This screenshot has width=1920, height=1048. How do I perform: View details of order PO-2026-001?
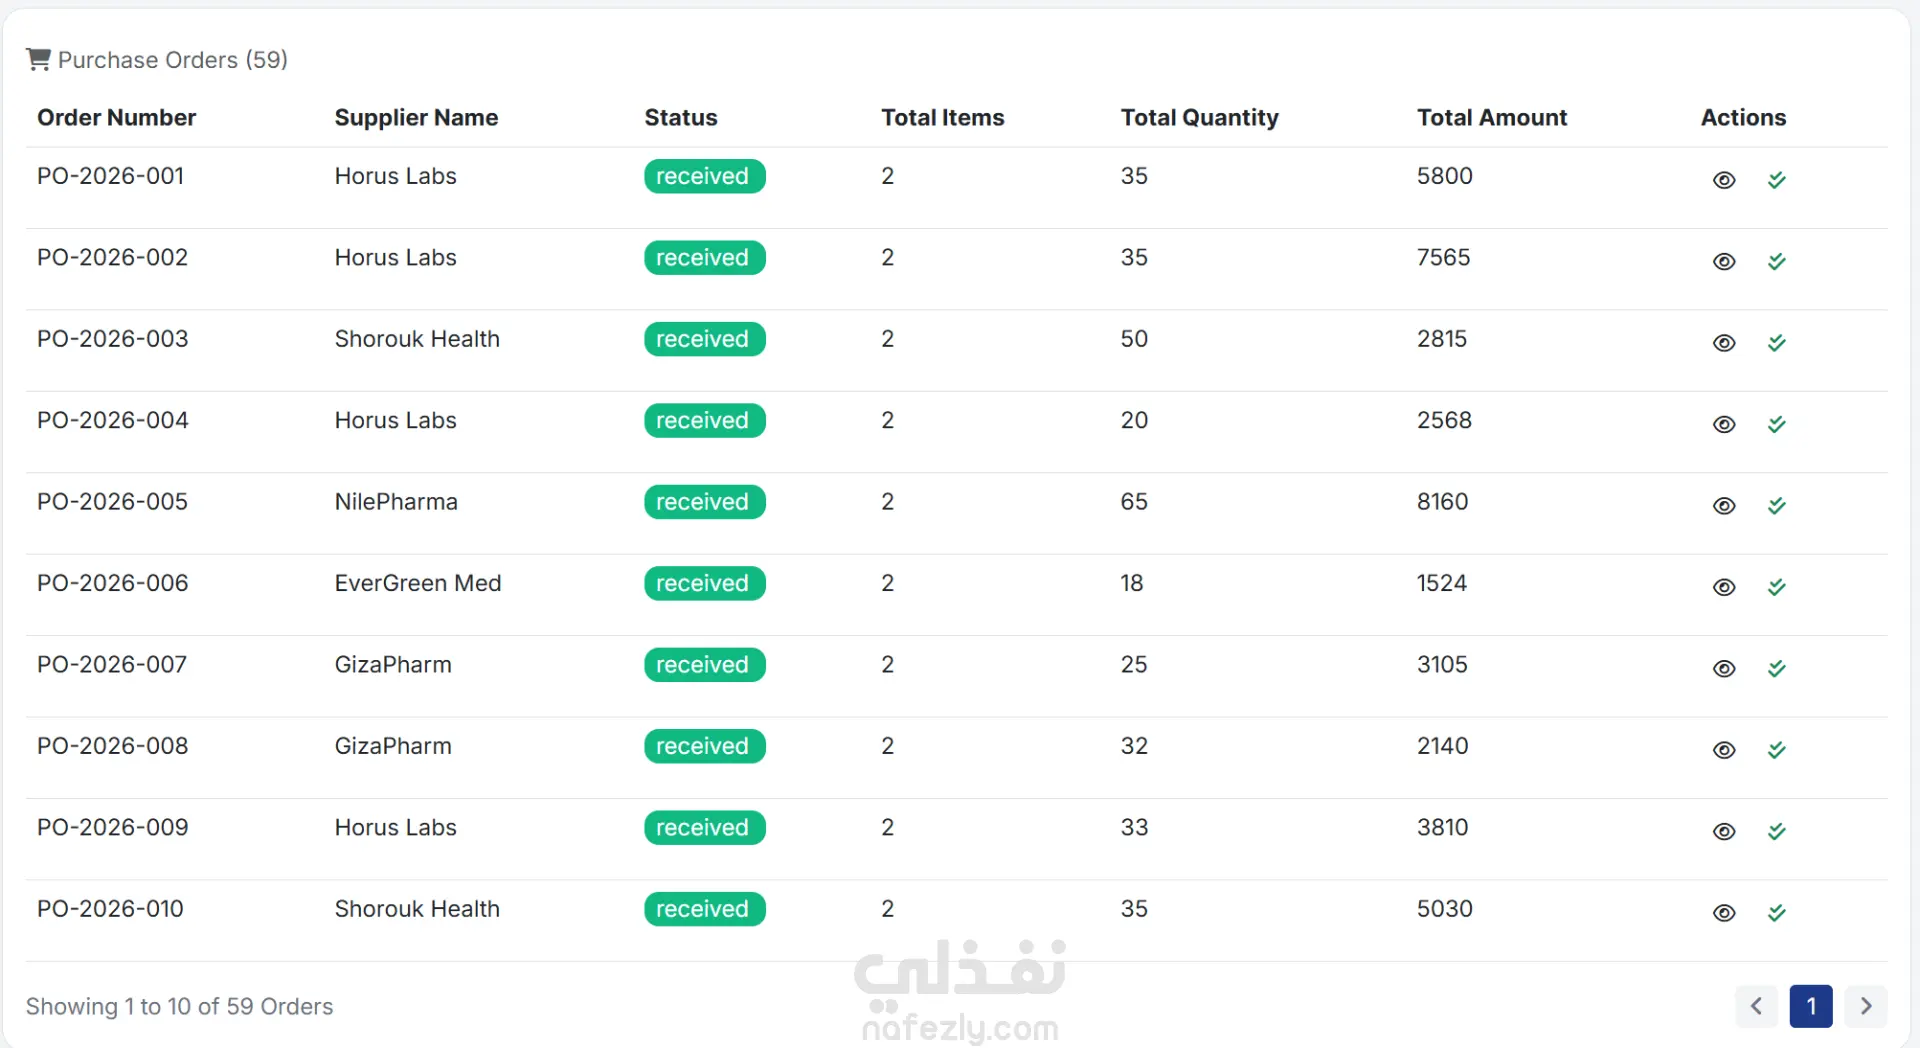(1724, 180)
